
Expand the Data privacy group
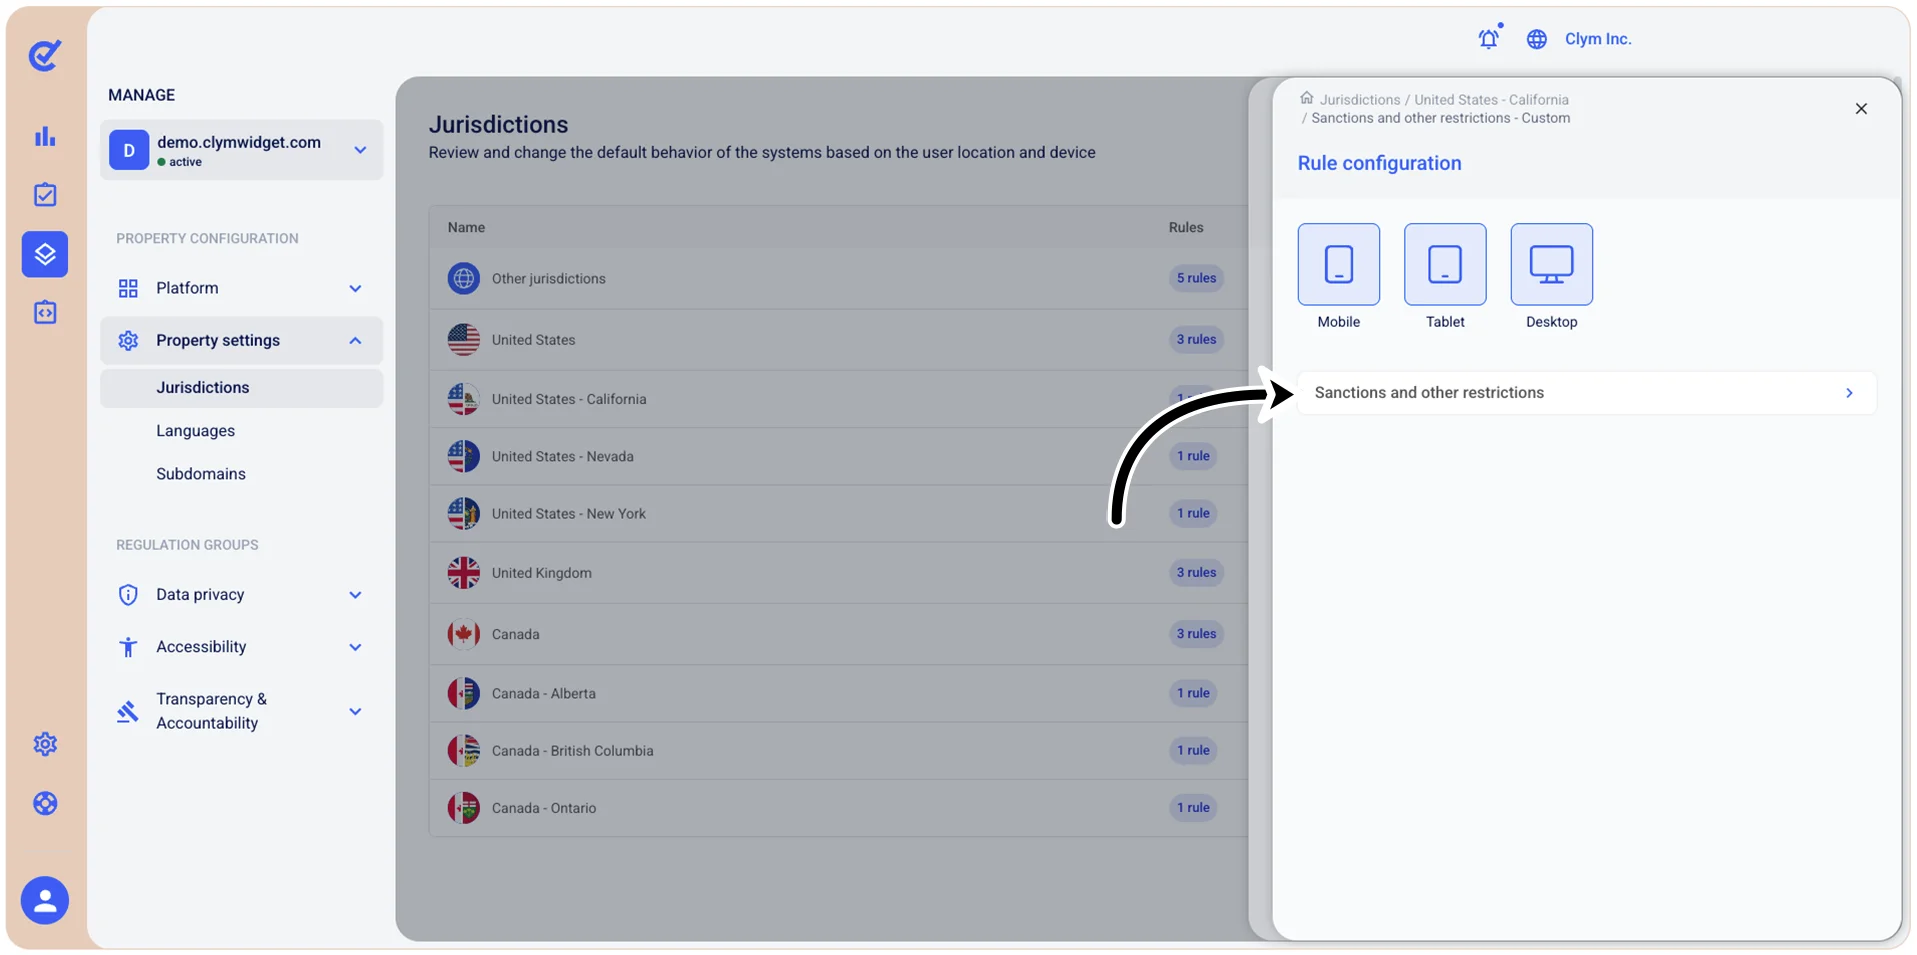pos(241,595)
